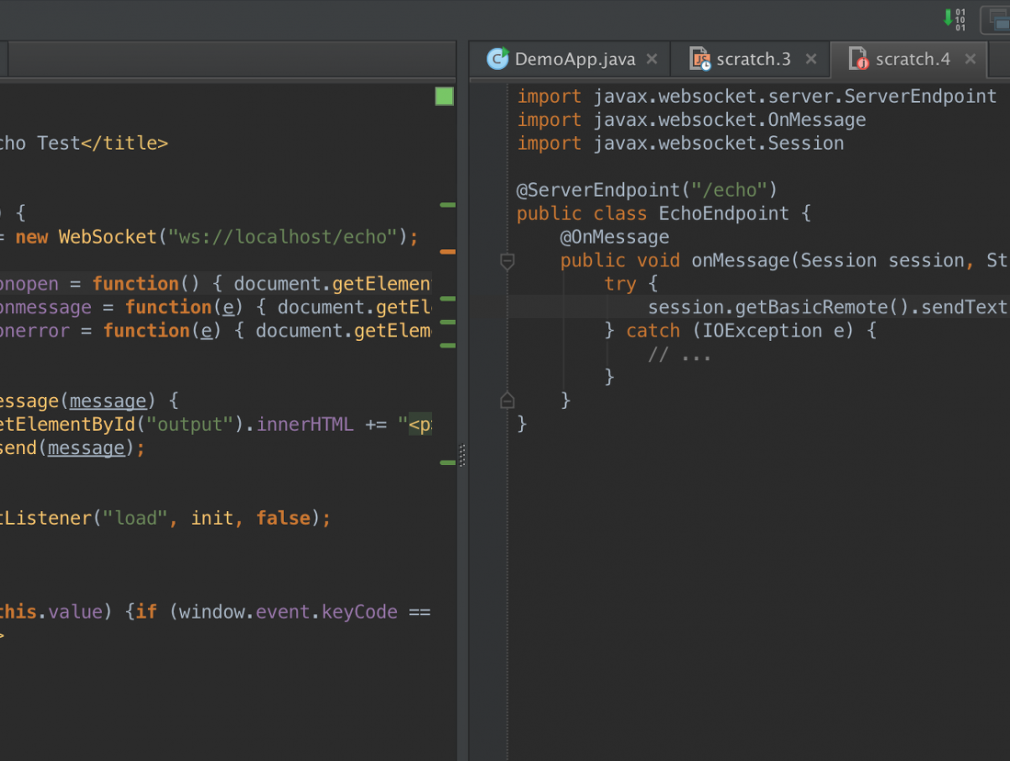Click the green inspection status square
This screenshot has width=1010, height=761.
[444, 97]
